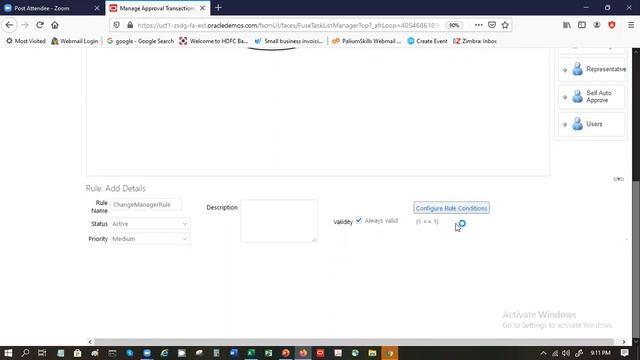Open PaliumSkills Webmail bookmark
The image size is (640, 360).
click(x=367, y=41)
